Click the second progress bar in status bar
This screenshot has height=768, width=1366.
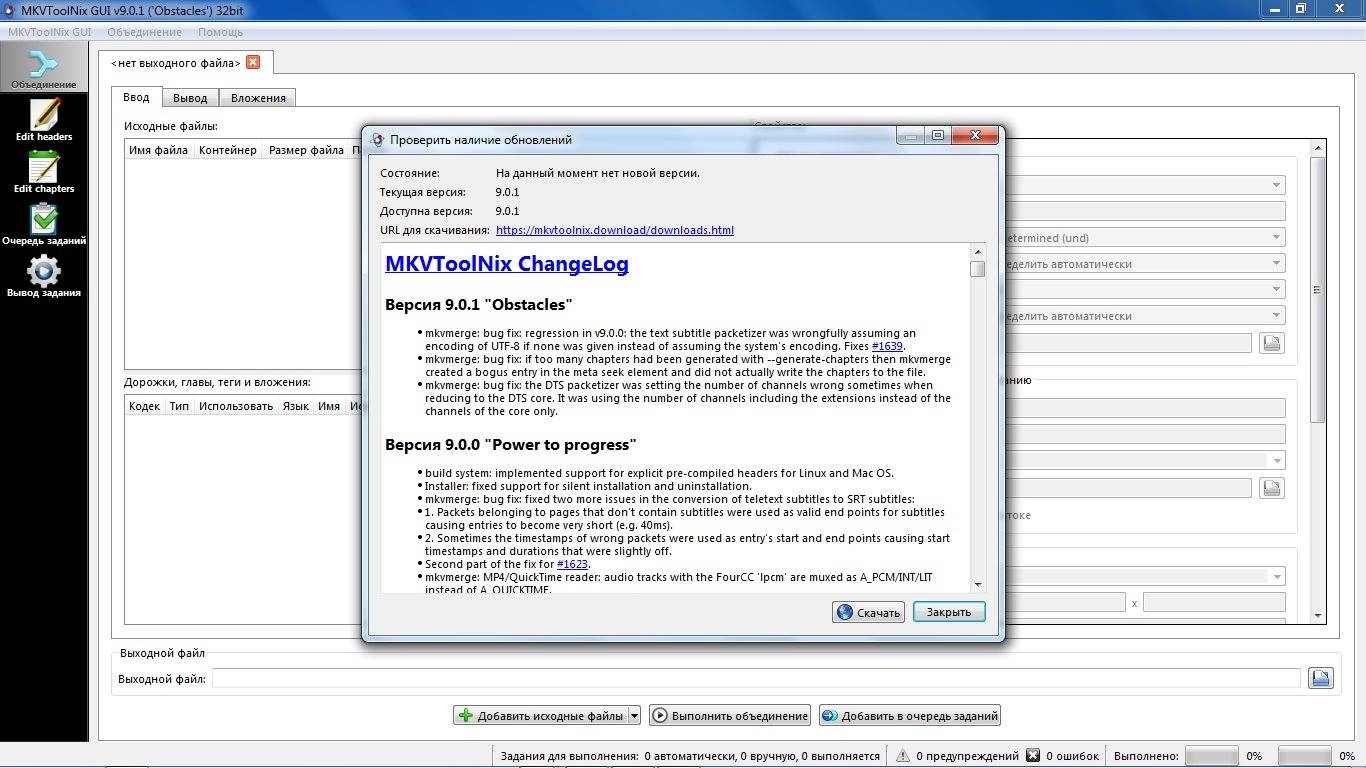pos(1304,756)
